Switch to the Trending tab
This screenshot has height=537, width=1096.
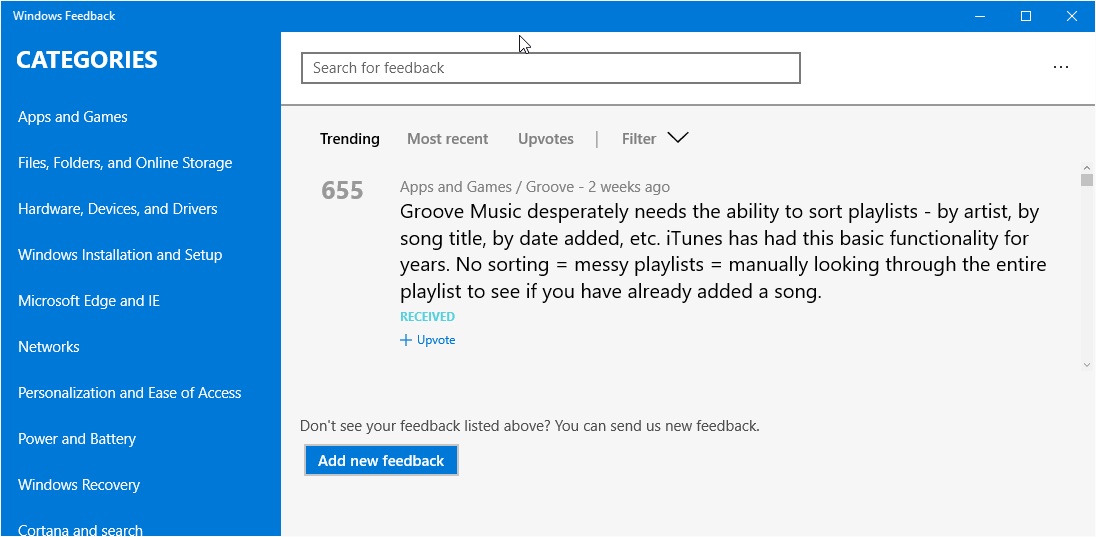tap(349, 138)
